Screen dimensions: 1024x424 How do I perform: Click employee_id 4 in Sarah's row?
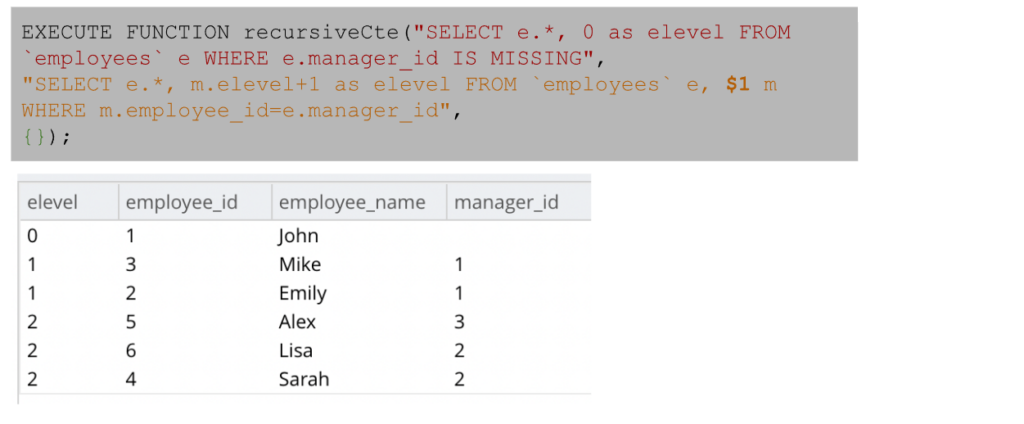pyautogui.click(x=131, y=380)
